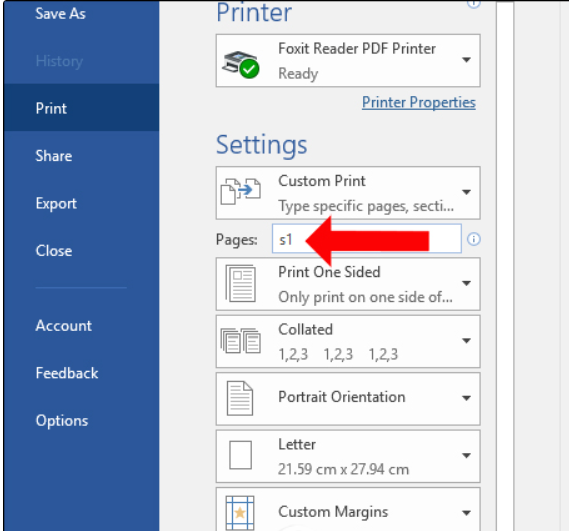Open the Custom Print dropdown arrow

point(466,192)
